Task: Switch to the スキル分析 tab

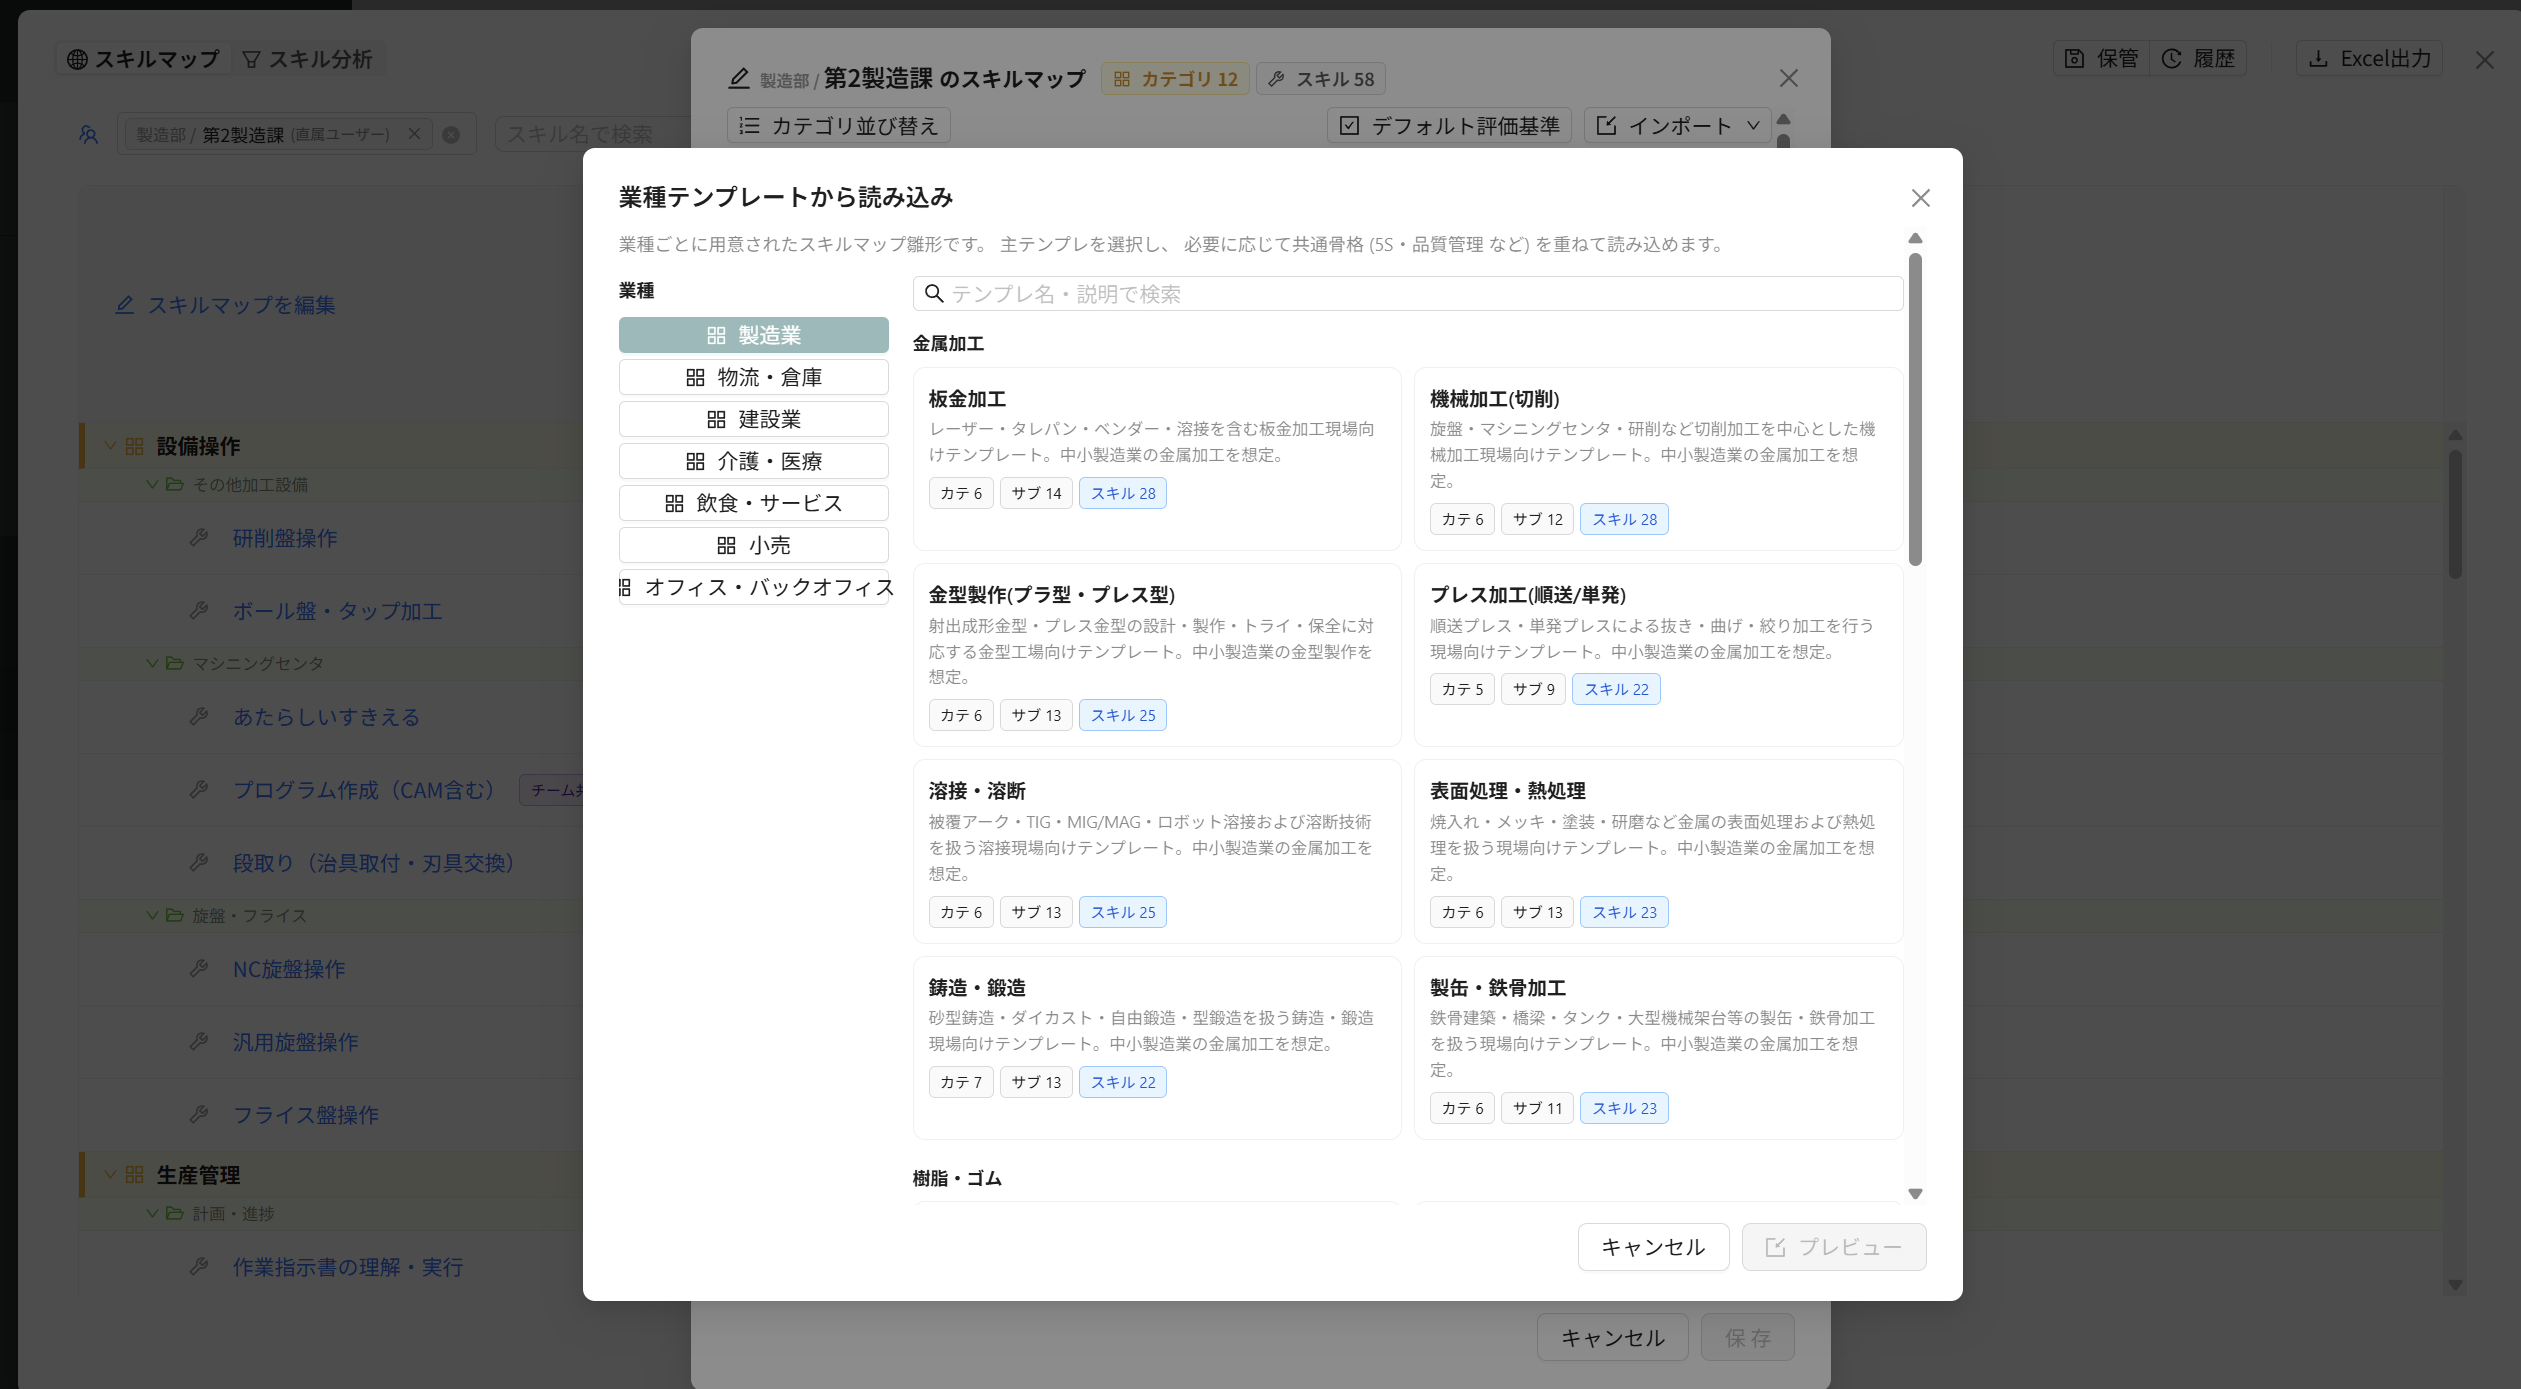Action: click(x=308, y=59)
